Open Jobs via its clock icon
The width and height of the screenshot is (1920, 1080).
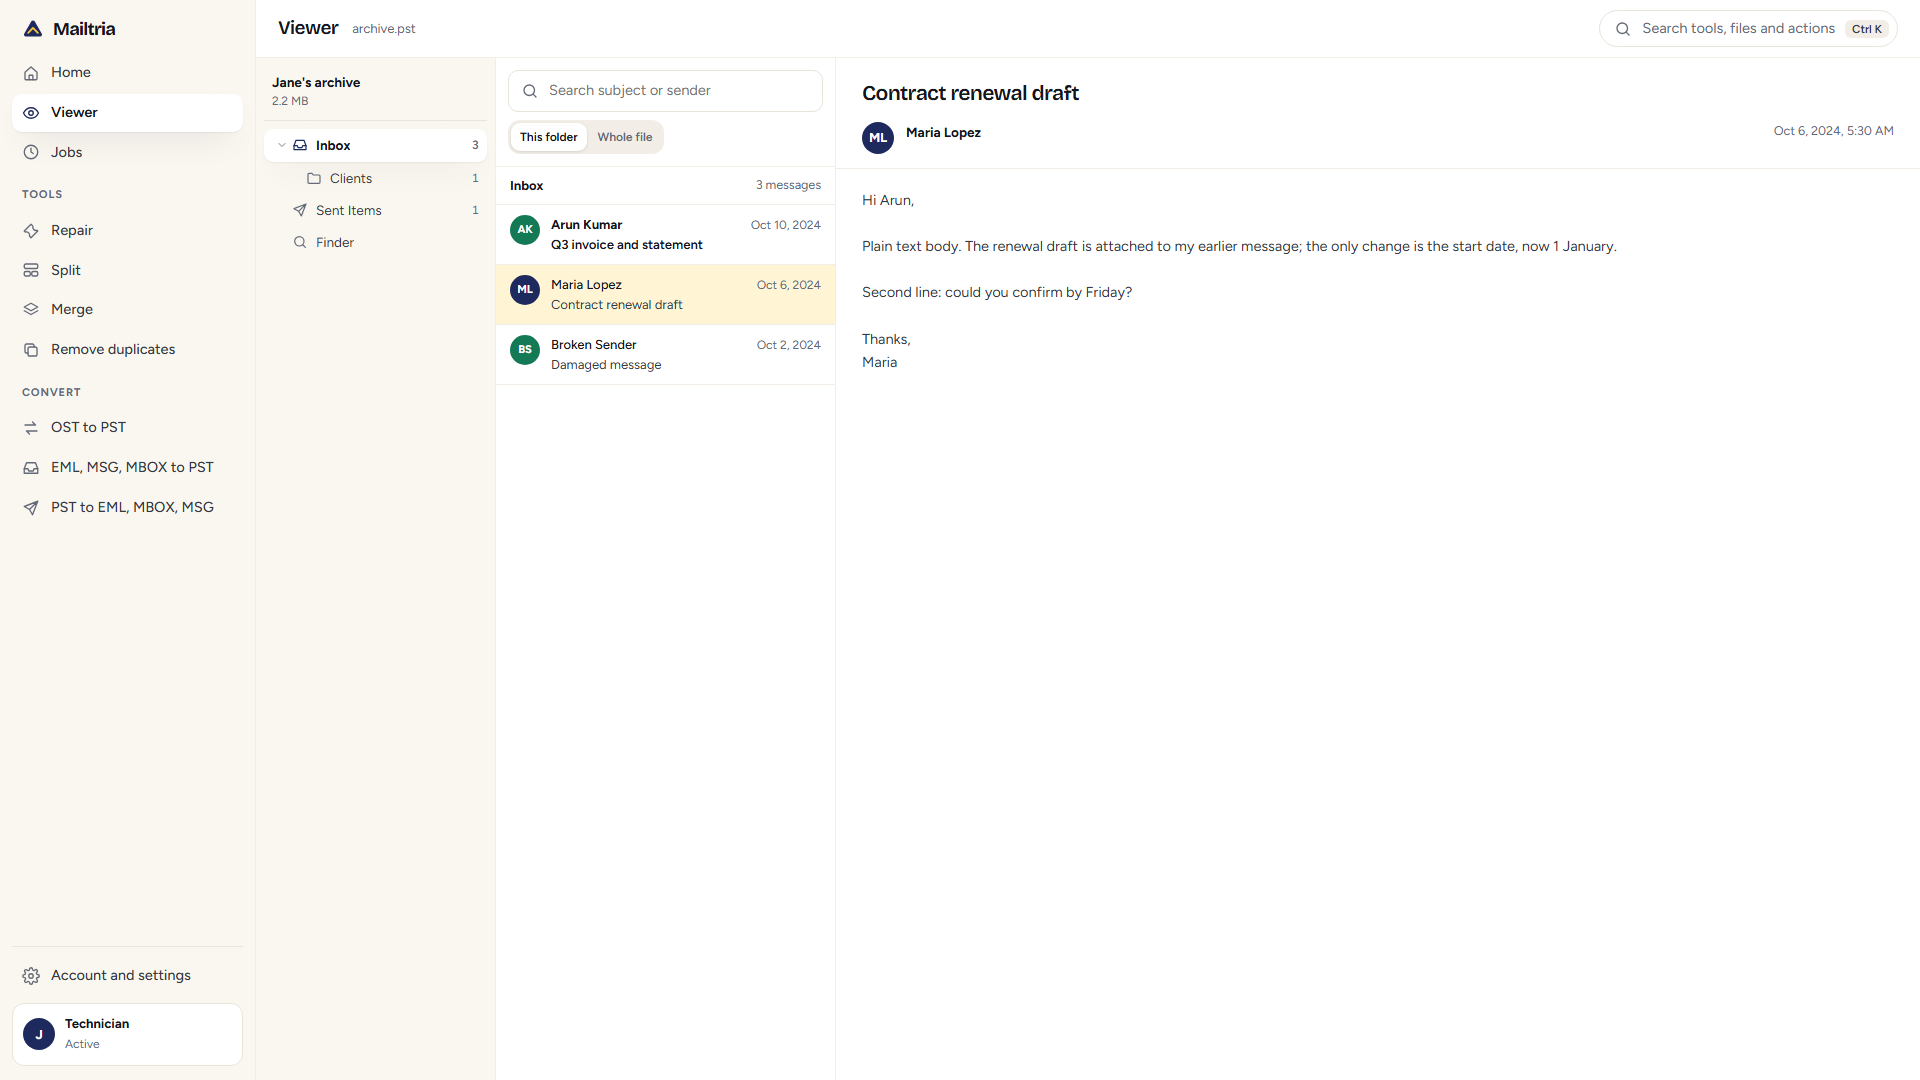[x=31, y=153]
